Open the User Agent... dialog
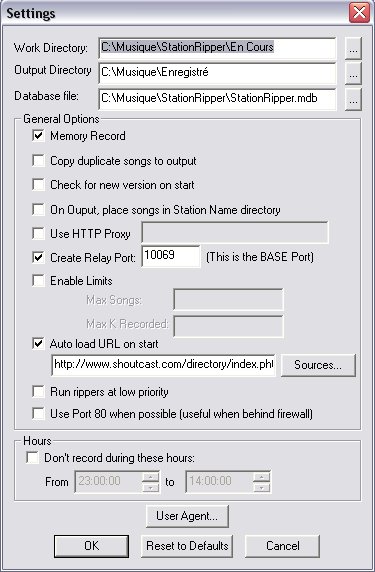 pyautogui.click(x=187, y=516)
